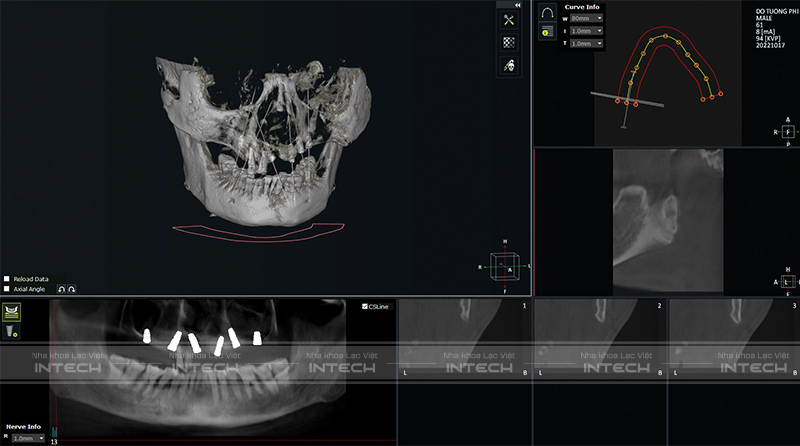Tick the Axial Angle checkbox

[x=7, y=289]
